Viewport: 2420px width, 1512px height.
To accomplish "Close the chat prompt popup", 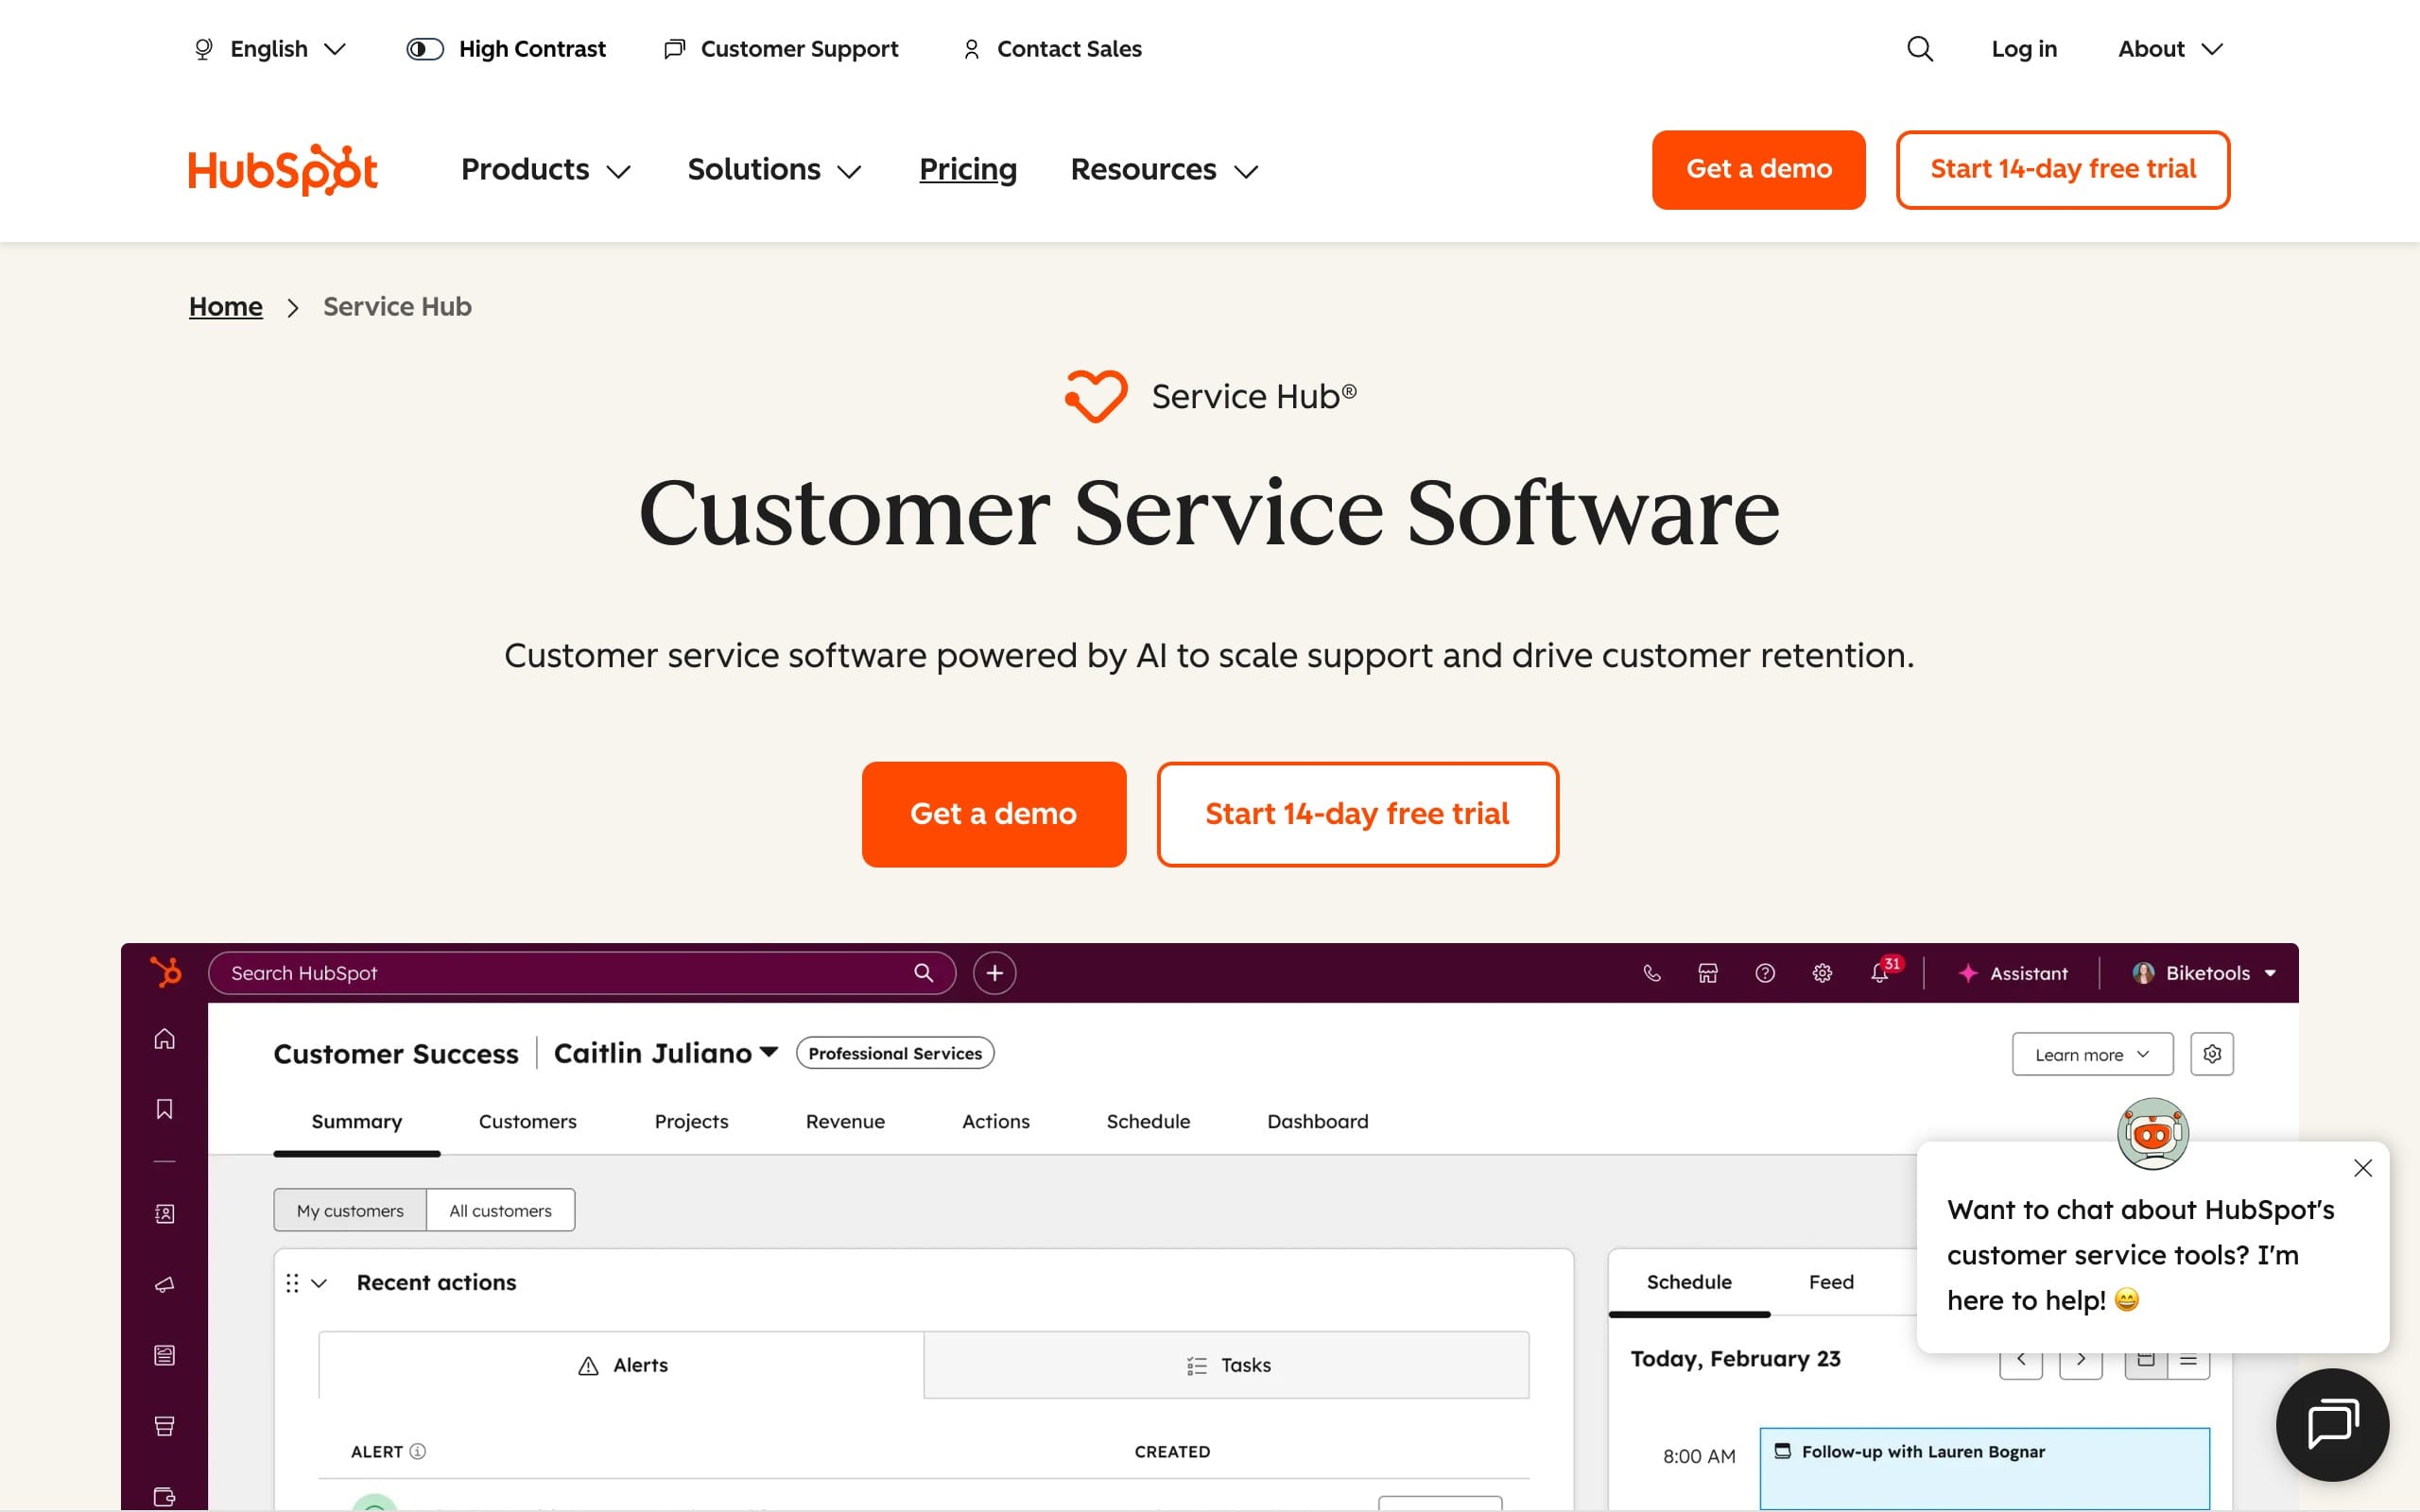I will coord(2363,1168).
